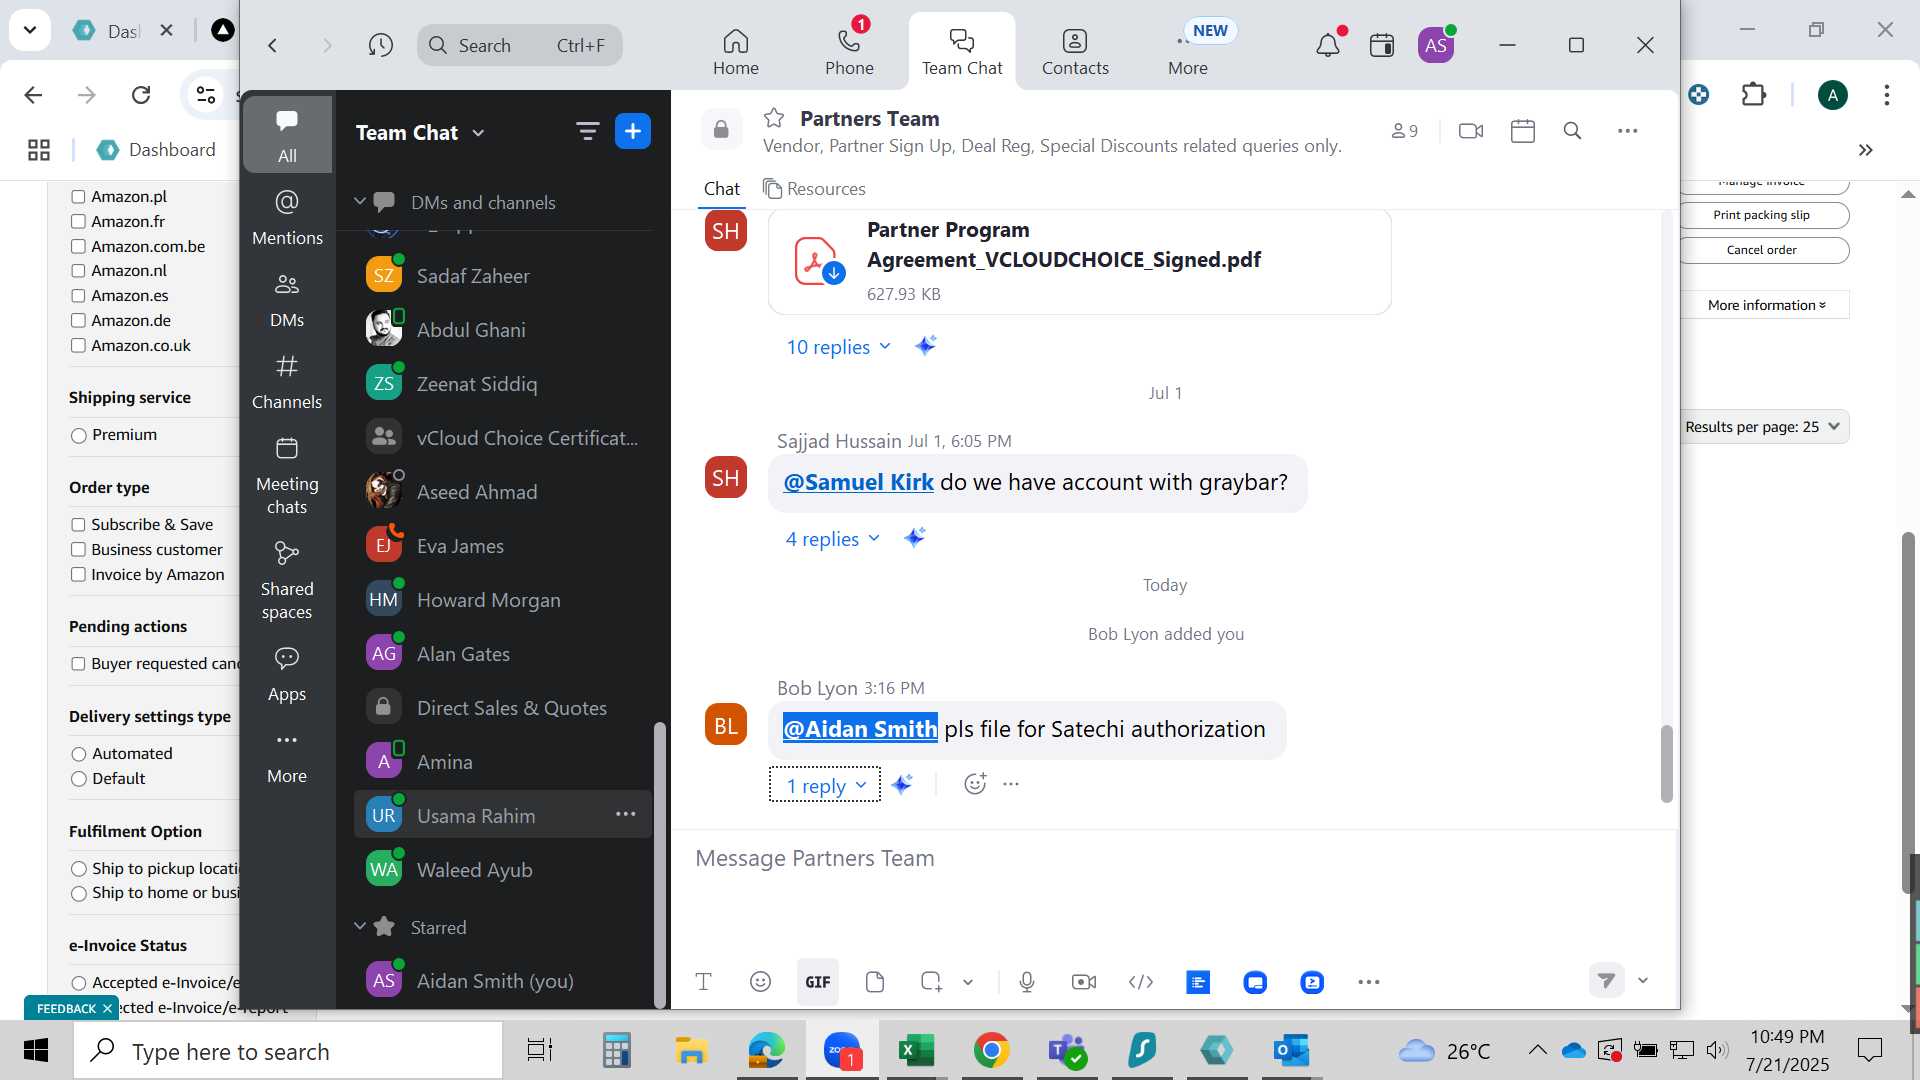Record an audio message with microphone
1920x1080 pixels.
click(x=1027, y=982)
